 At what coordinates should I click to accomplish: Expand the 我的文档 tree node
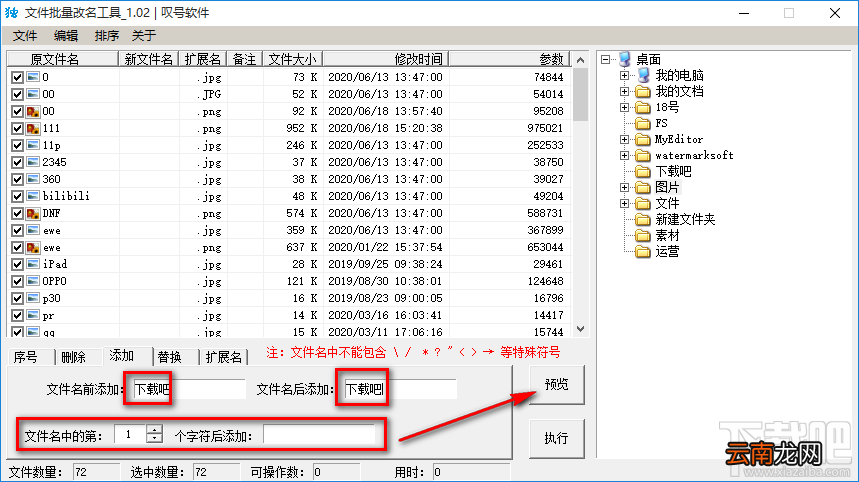[625, 91]
